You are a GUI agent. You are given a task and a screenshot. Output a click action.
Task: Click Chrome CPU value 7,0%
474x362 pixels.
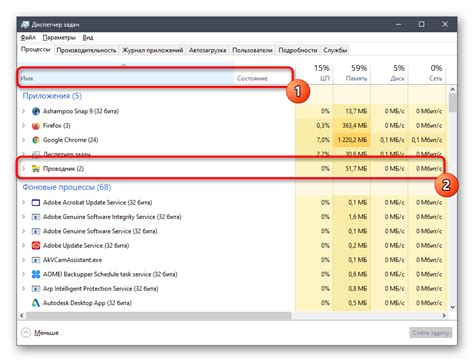(323, 140)
